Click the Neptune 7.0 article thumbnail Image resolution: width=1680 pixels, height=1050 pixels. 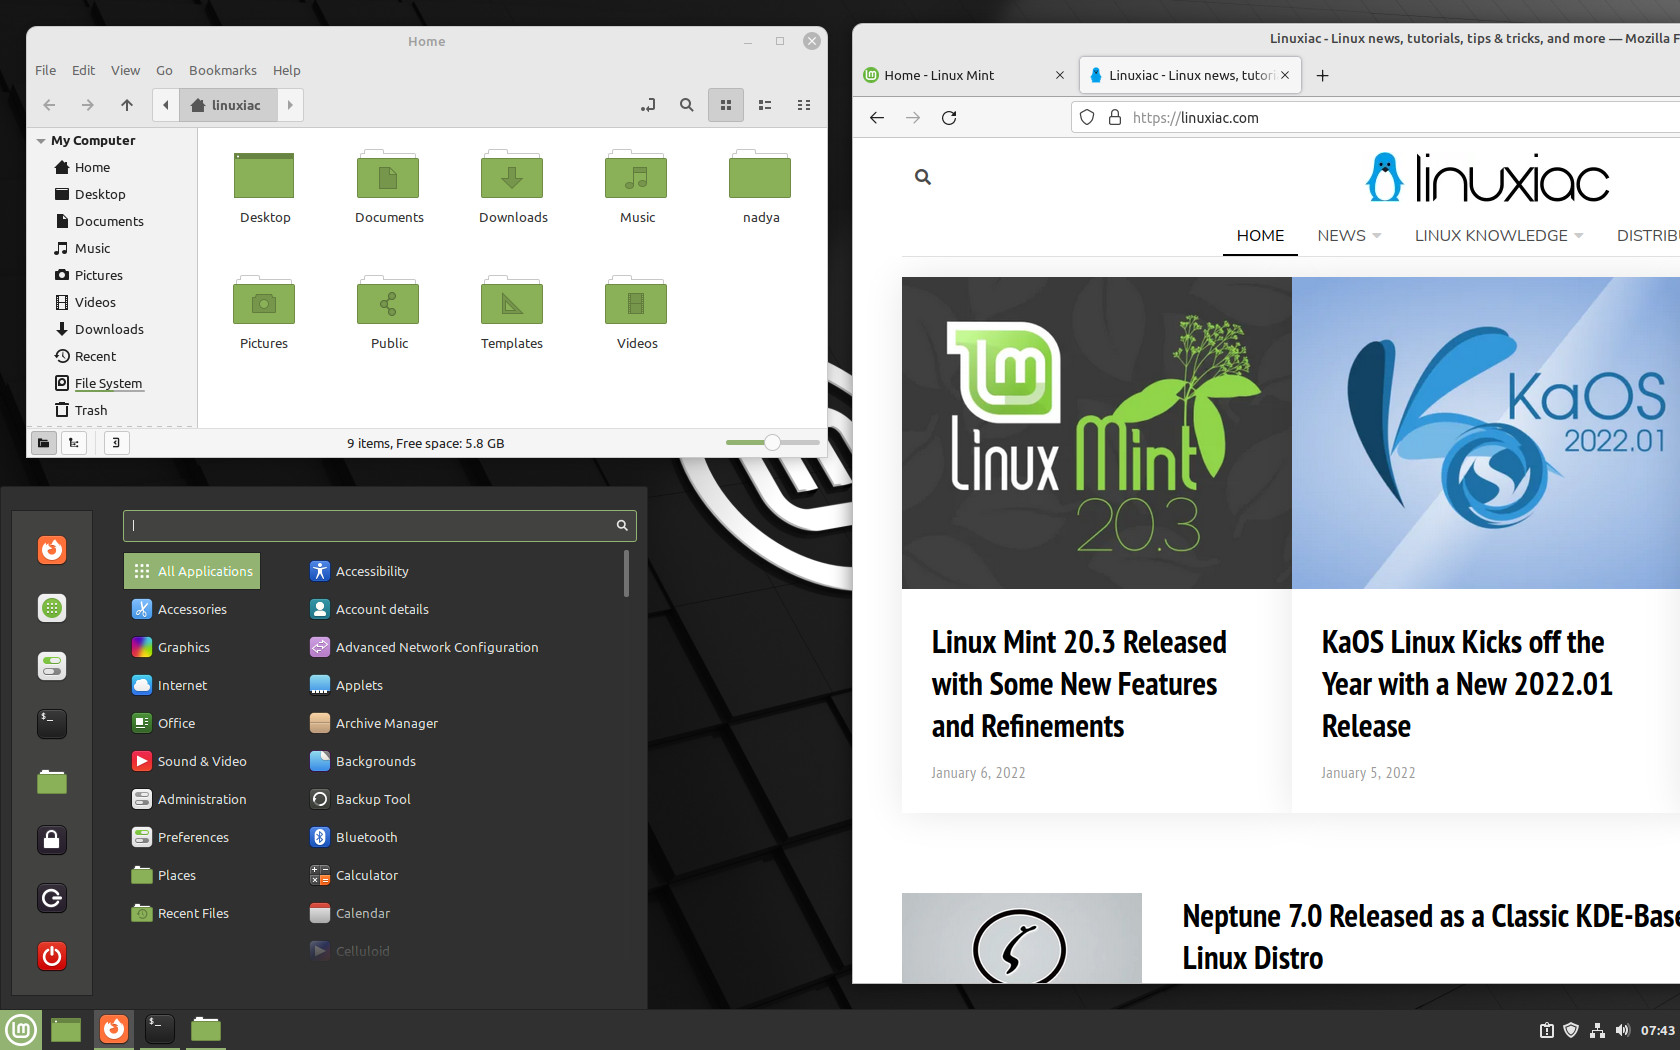tap(1021, 938)
